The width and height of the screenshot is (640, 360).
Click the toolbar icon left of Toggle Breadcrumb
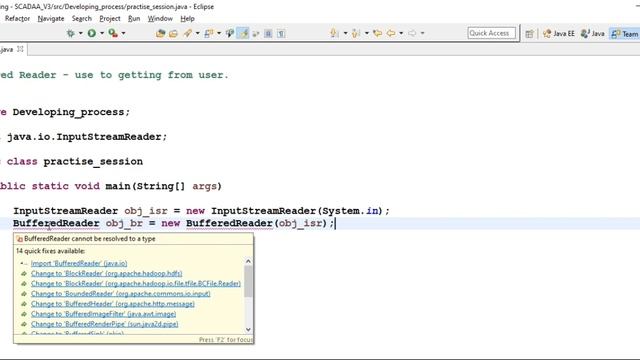tap(209, 33)
